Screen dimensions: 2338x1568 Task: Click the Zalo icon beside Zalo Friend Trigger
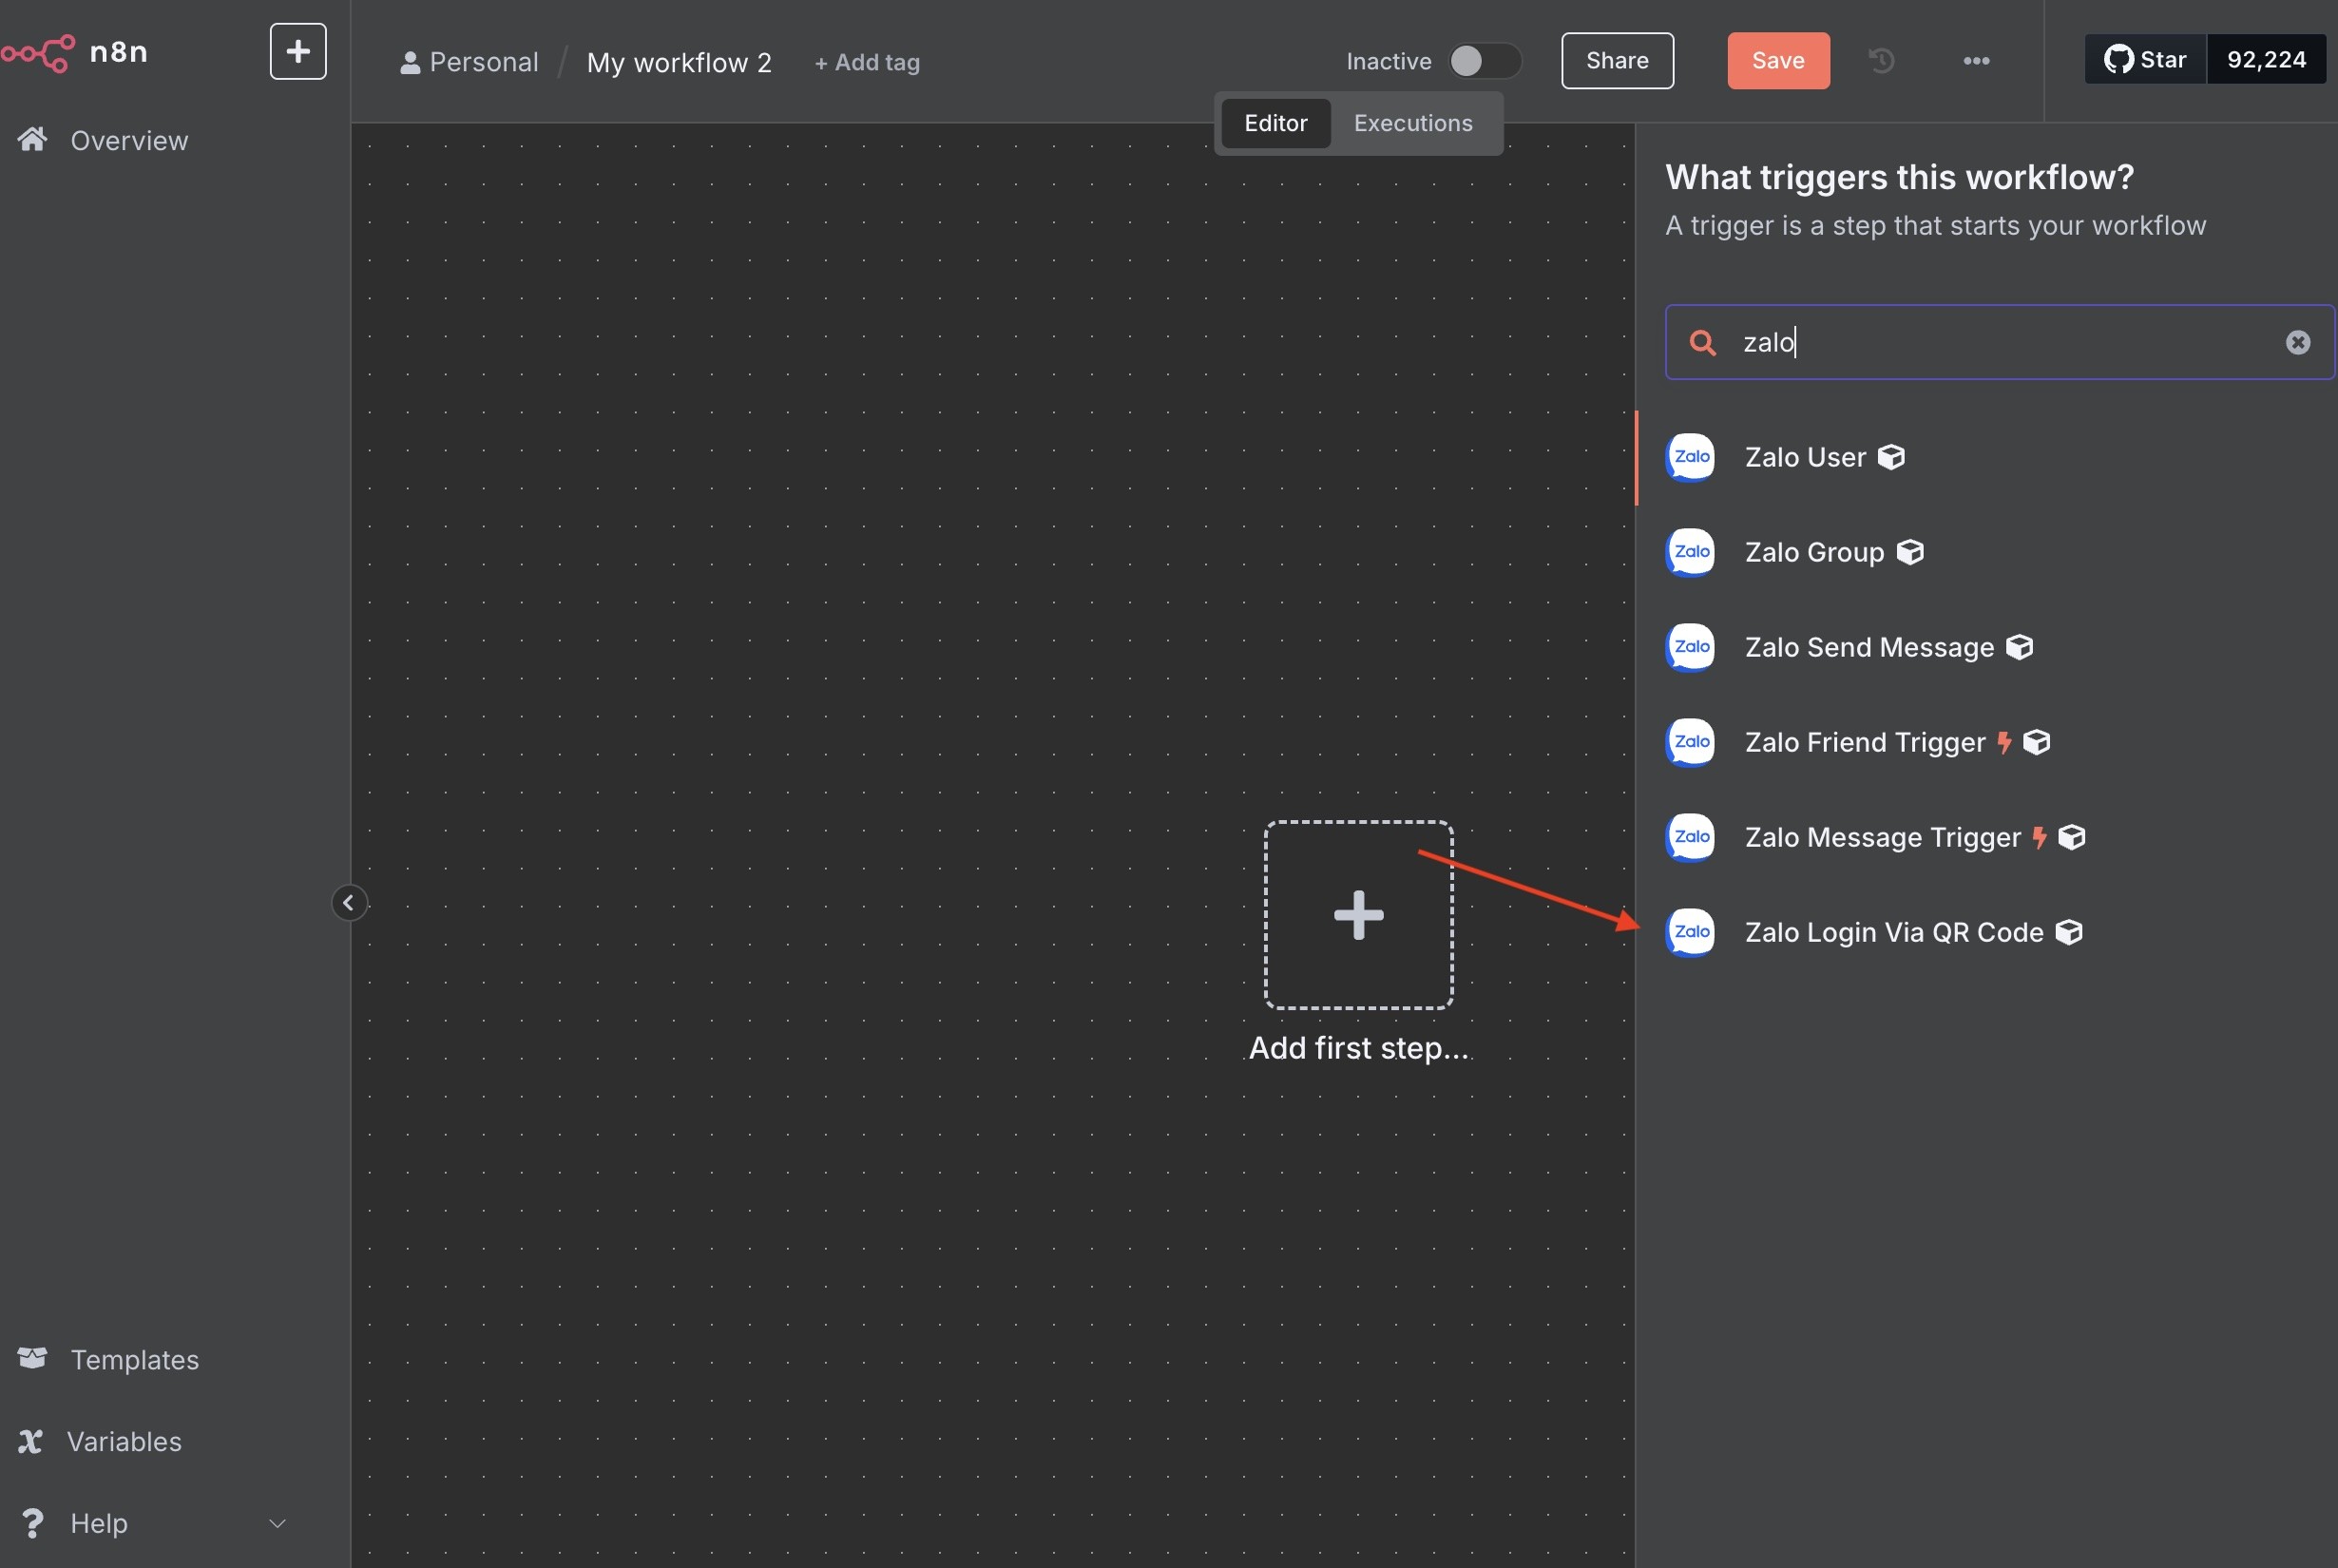tap(1690, 742)
